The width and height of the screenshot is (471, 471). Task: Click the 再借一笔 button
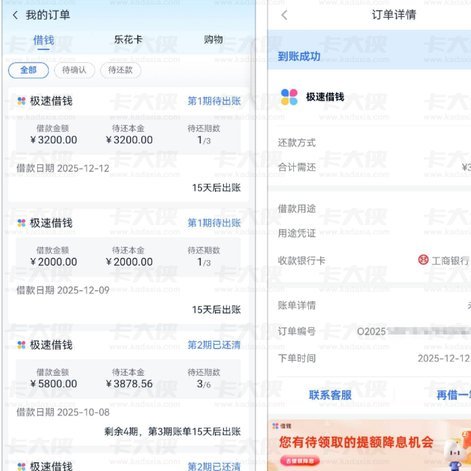[454, 395]
